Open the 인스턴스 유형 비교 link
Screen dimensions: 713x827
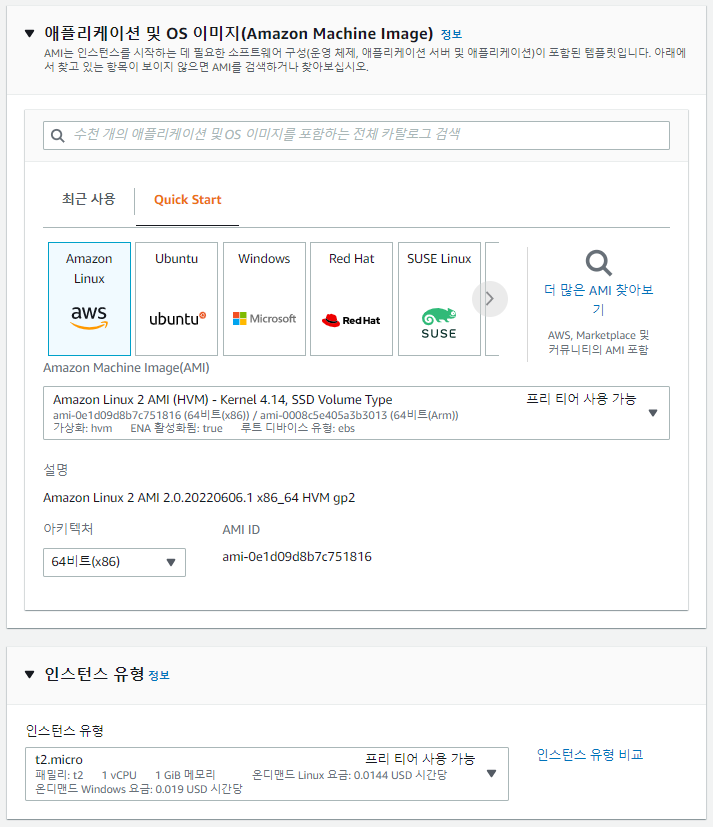point(590,755)
